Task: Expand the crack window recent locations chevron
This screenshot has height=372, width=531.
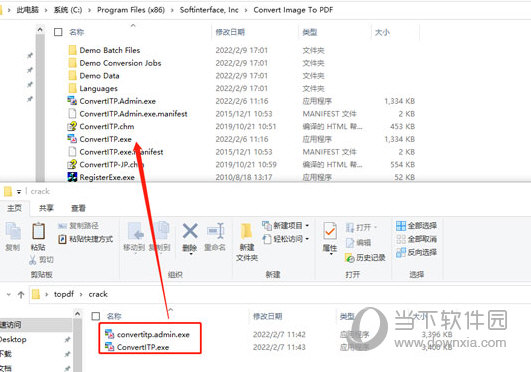Action: (8, 294)
